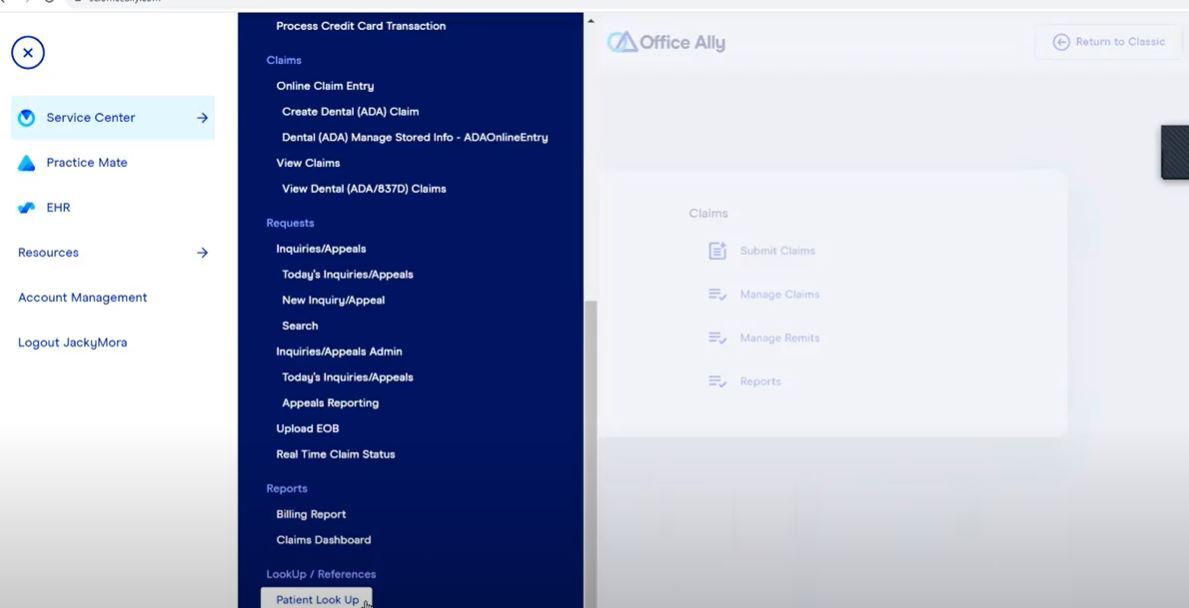This screenshot has height=608, width=1189.
Task: Click the submenu scrollbar thumb
Action: pyautogui.click(x=590, y=453)
